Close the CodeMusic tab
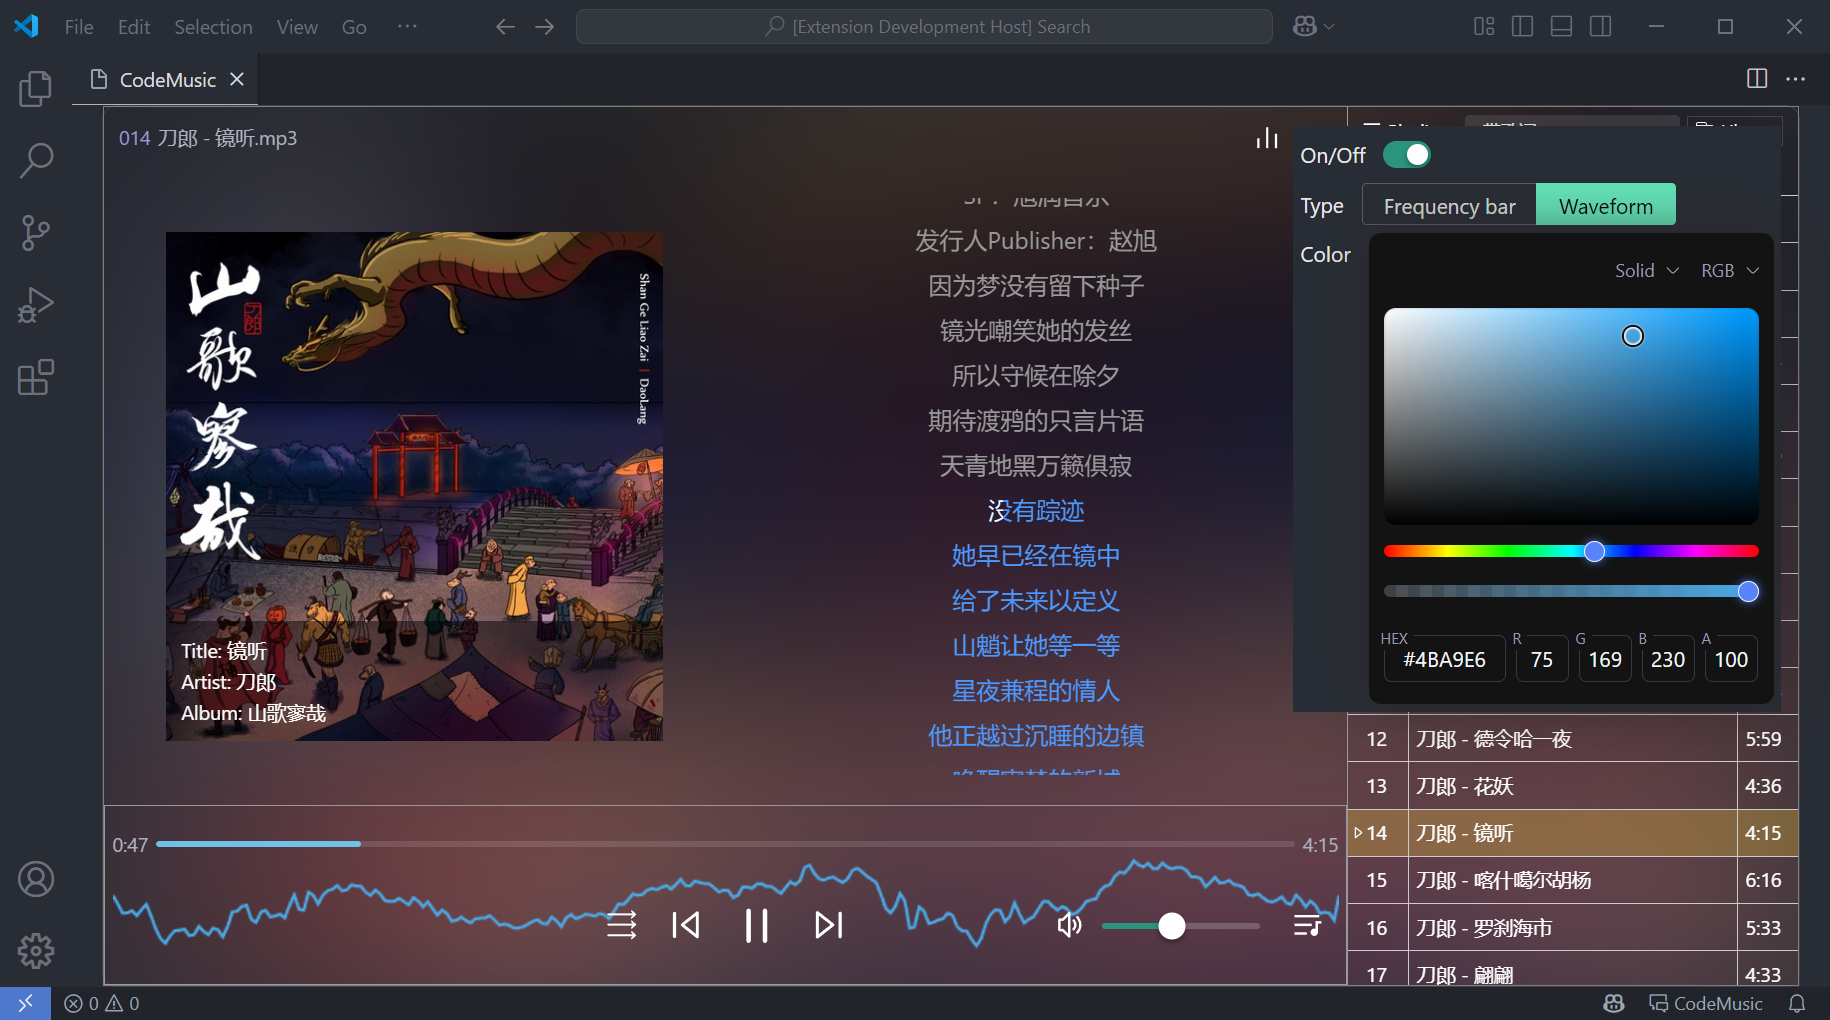 coord(237,79)
